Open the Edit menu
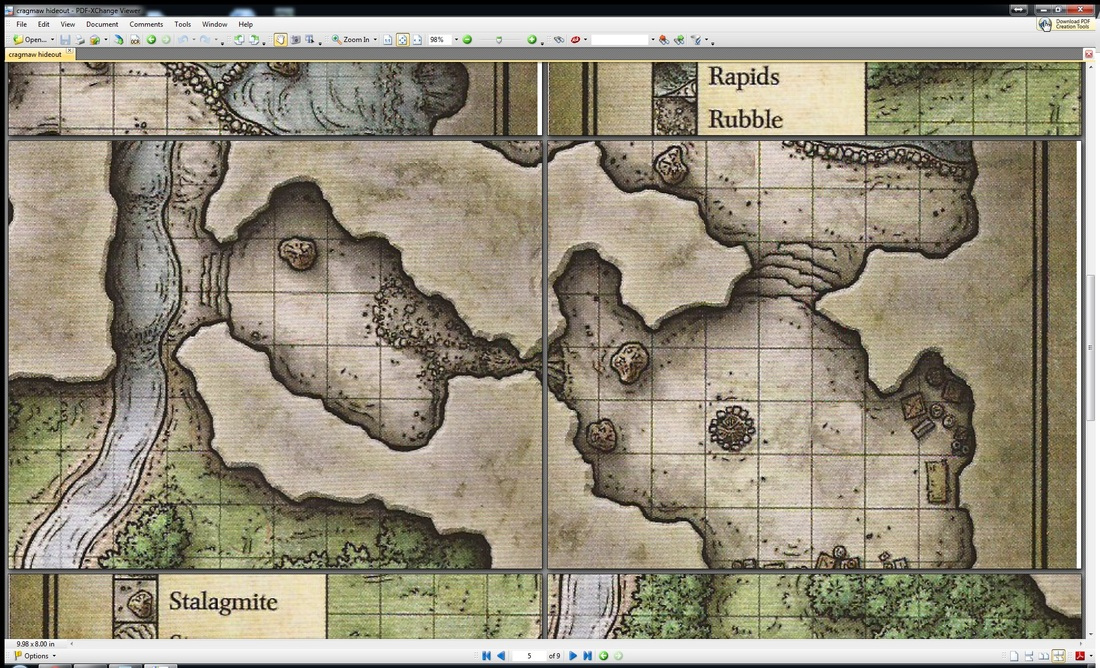1100x668 pixels. point(43,24)
